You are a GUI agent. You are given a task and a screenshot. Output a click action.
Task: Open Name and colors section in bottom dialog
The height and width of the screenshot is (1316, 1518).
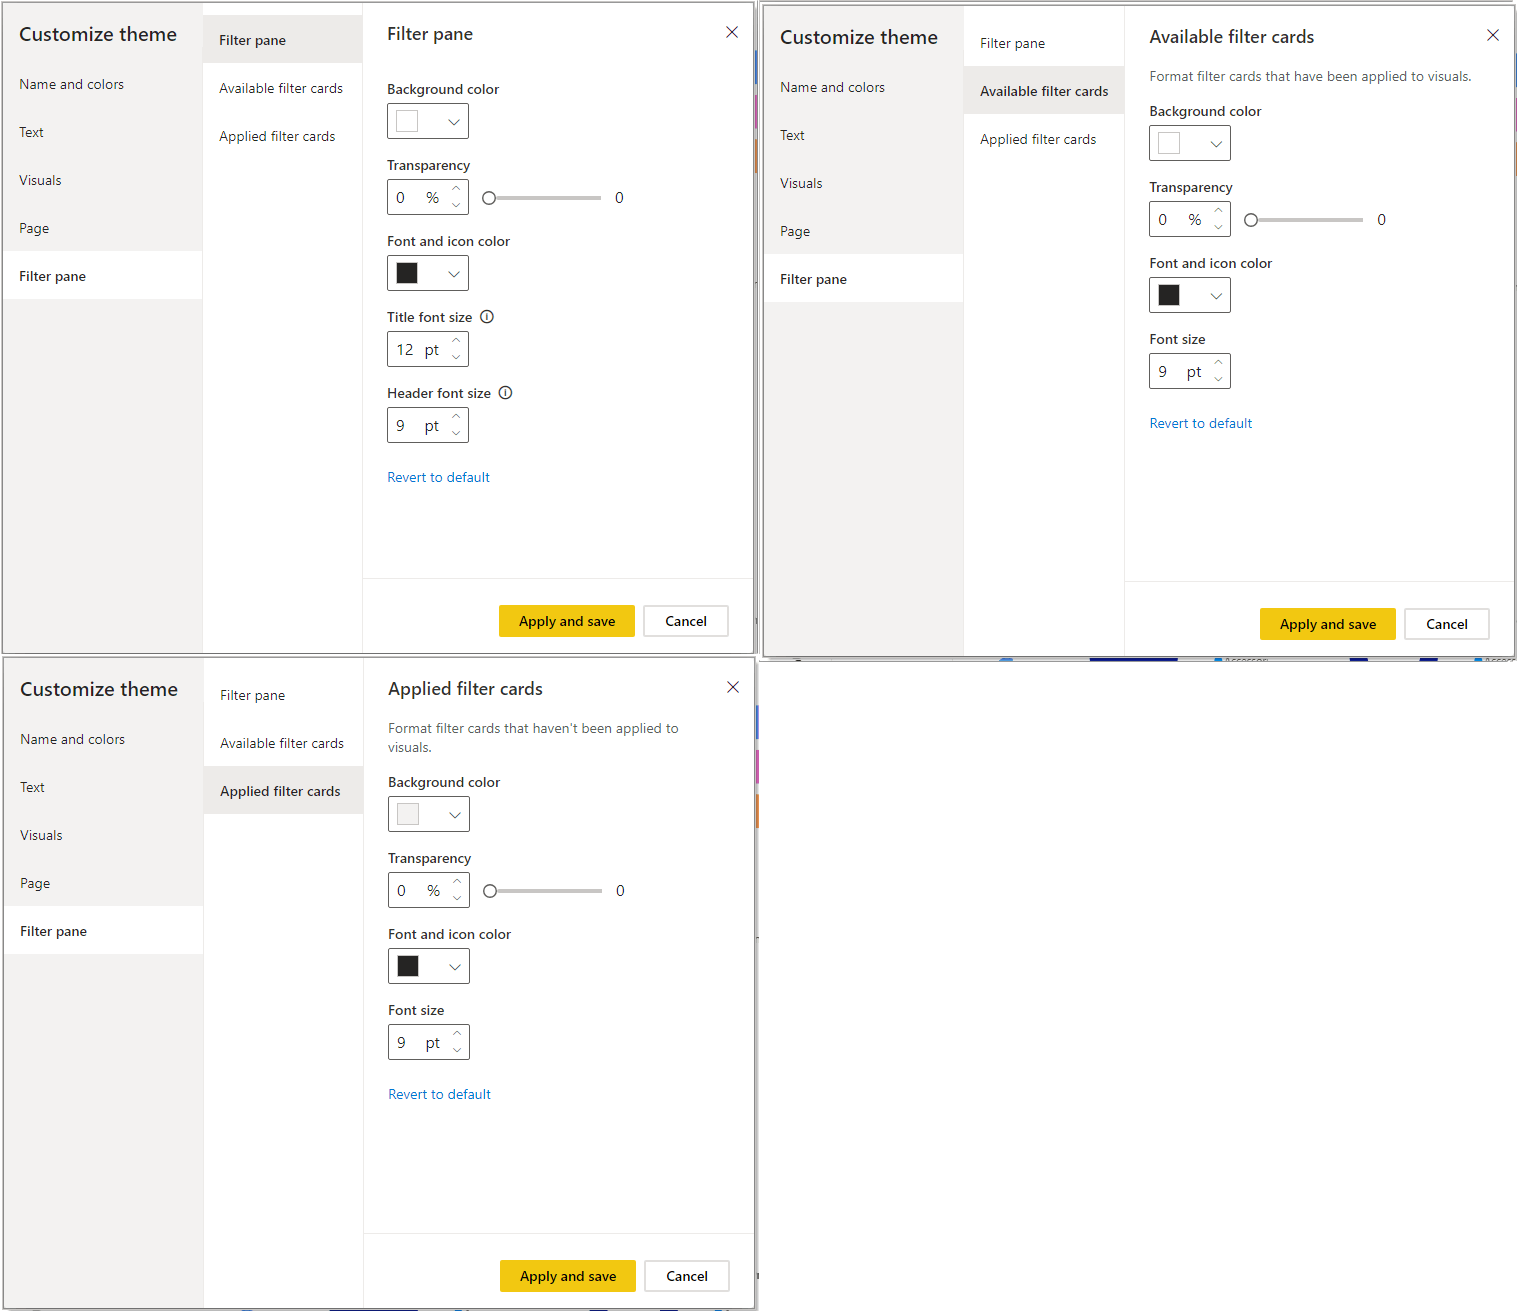[73, 740]
